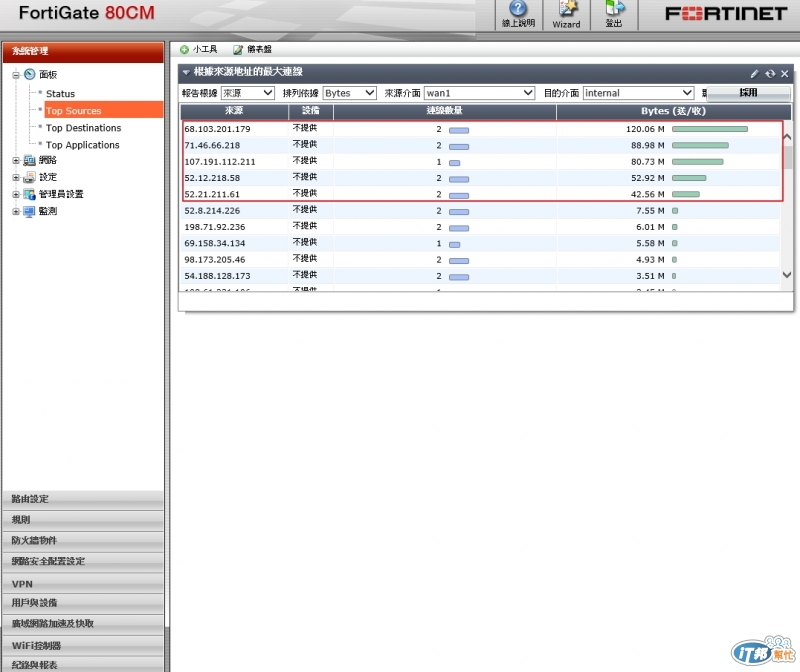Image resolution: width=800 pixels, height=672 pixels.
Task: Open the dashboard edit icon
Action: (x=238, y=49)
